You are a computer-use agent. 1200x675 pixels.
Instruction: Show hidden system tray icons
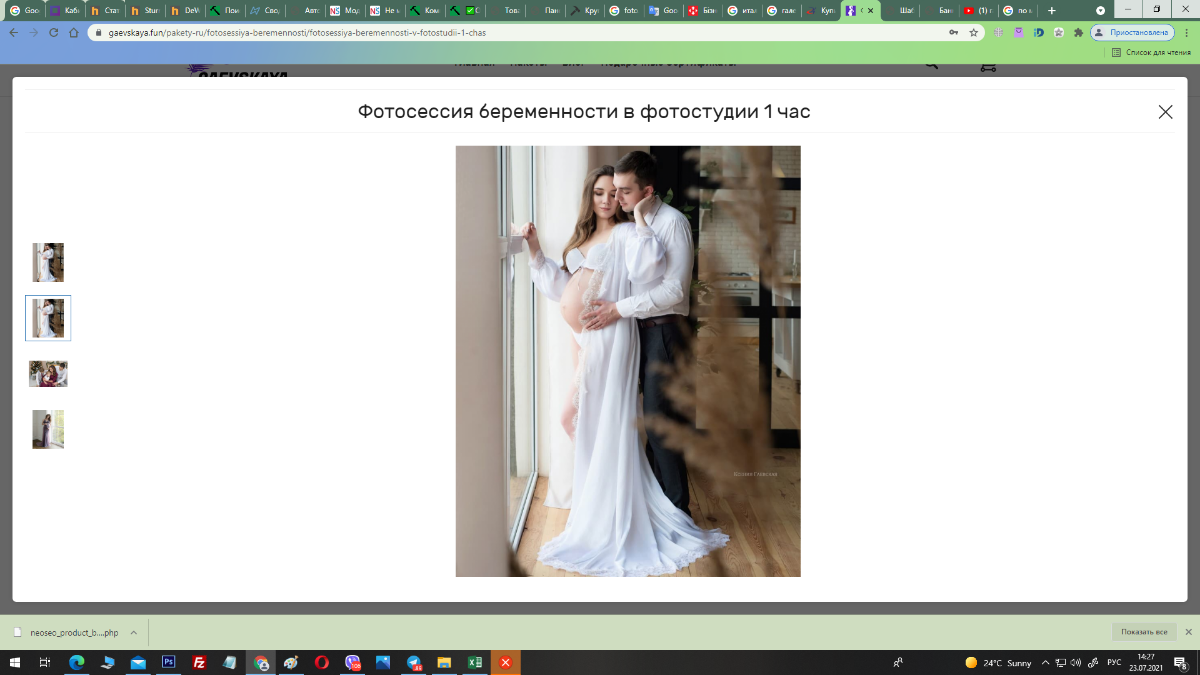click(x=1046, y=662)
